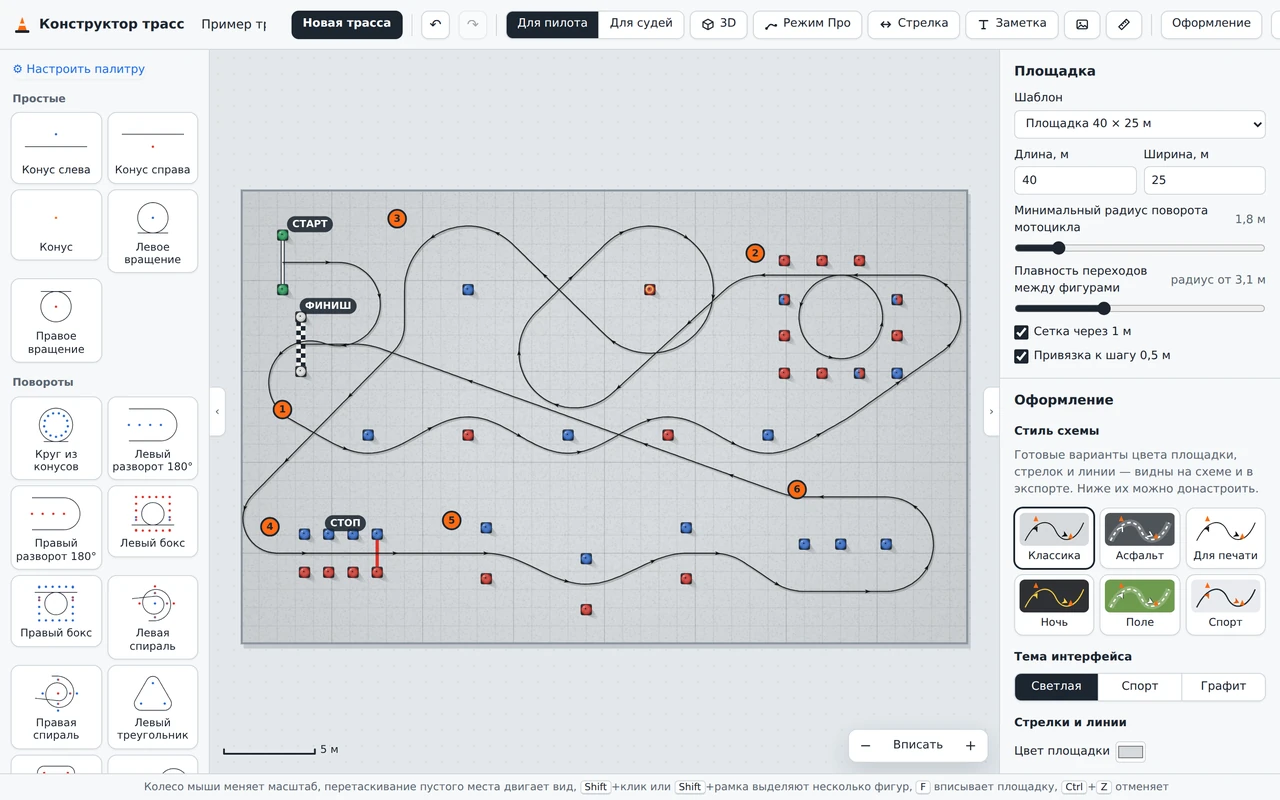Add the 'Круг из конусов' figure

tap(56, 438)
